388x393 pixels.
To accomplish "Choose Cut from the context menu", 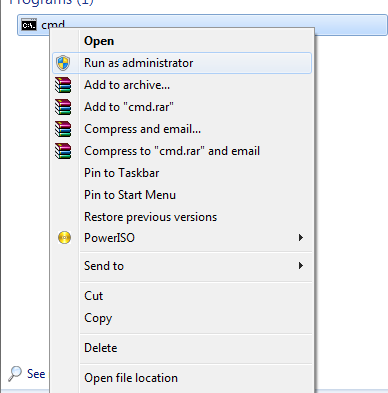I will (182, 296).
